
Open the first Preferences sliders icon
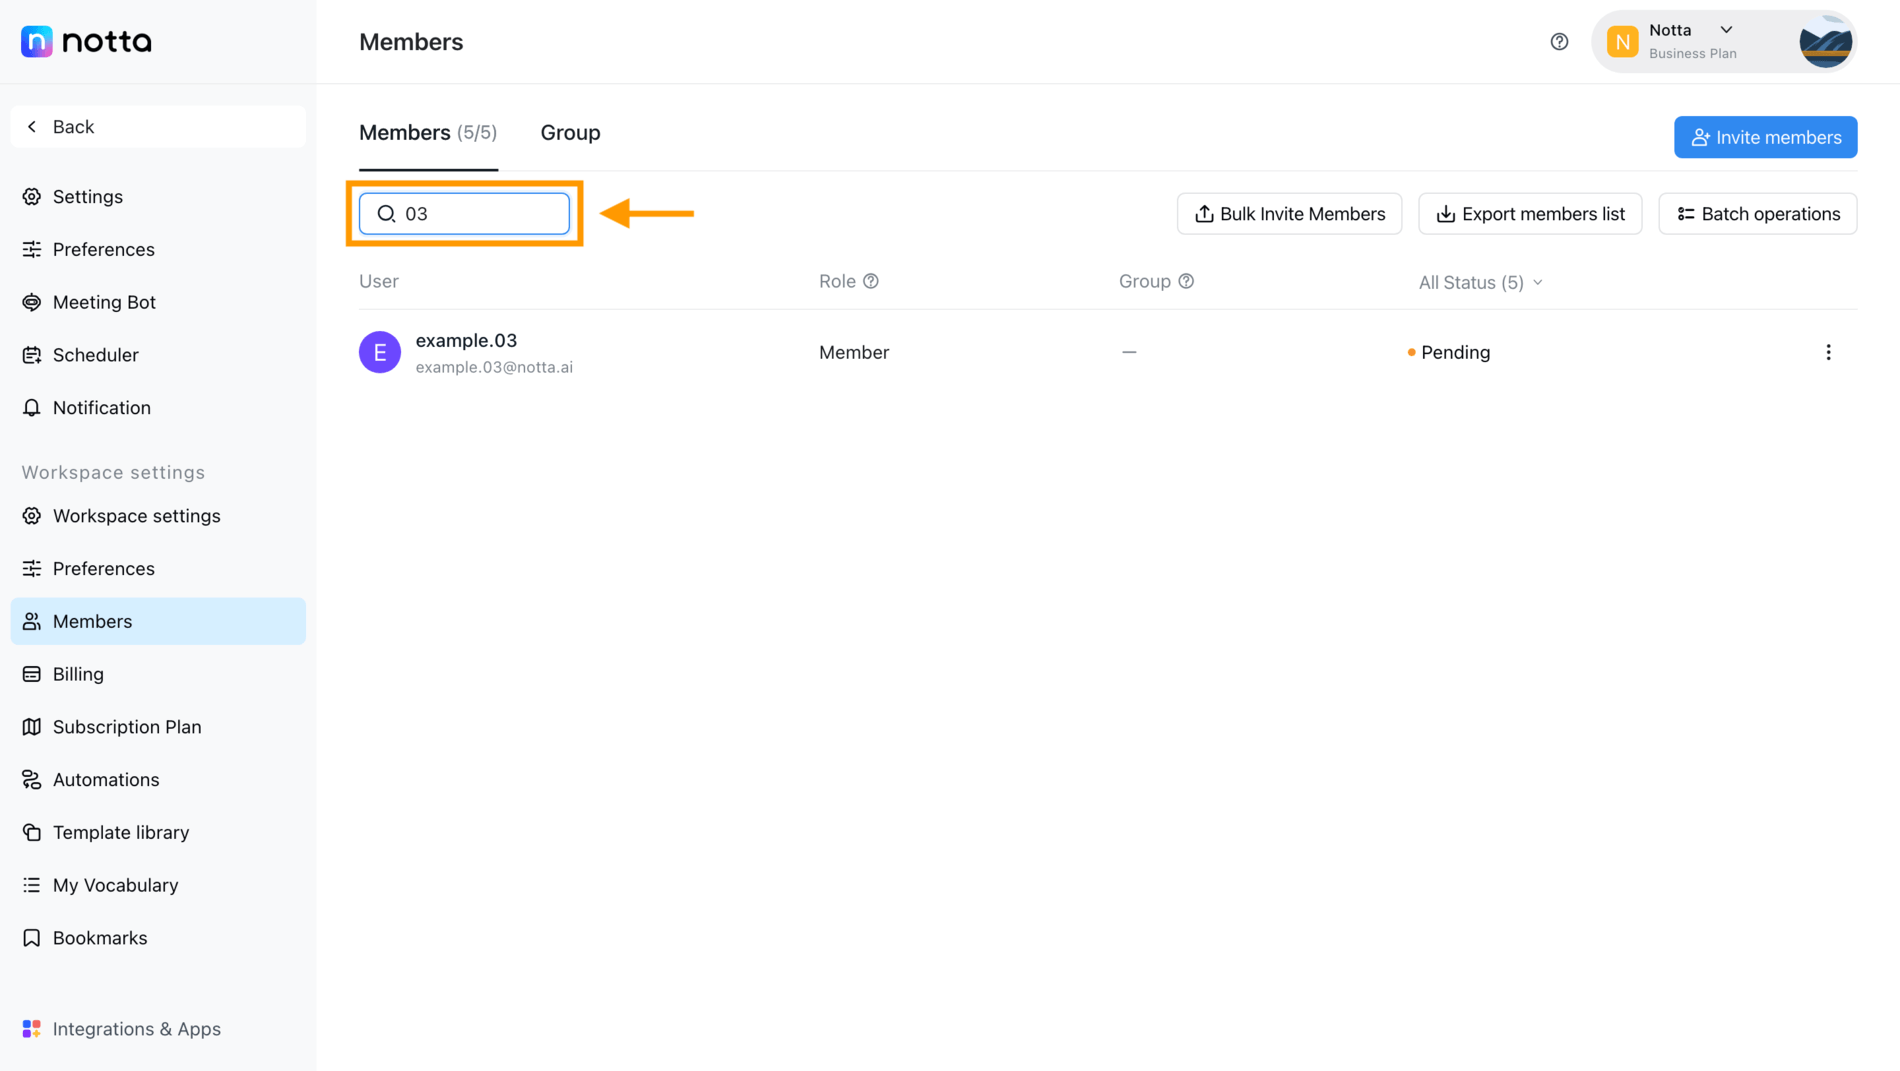tap(32, 249)
